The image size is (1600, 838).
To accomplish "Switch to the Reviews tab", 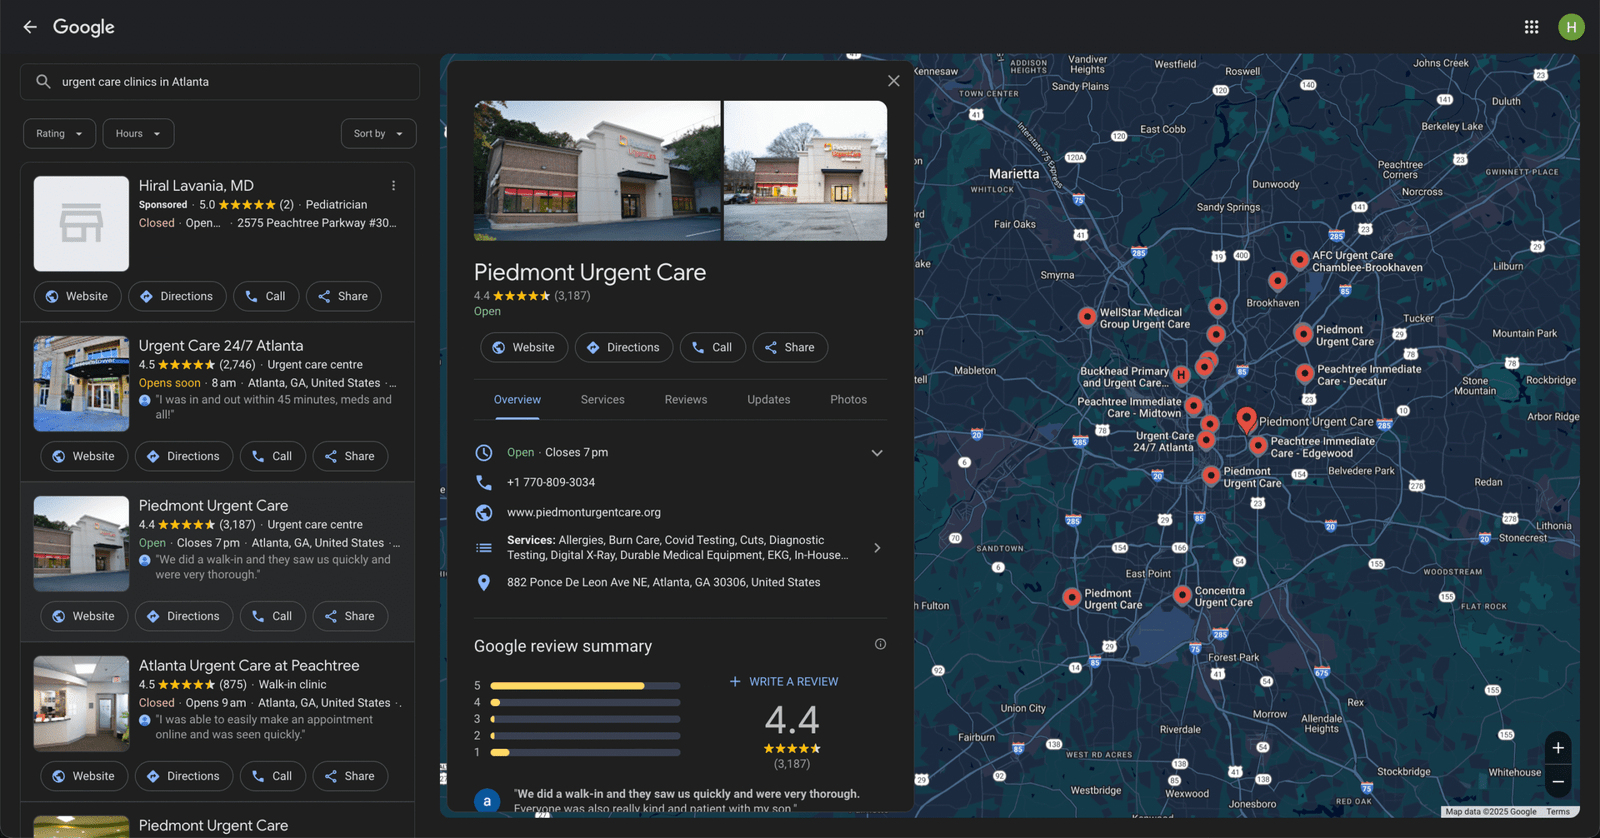I will tap(686, 399).
